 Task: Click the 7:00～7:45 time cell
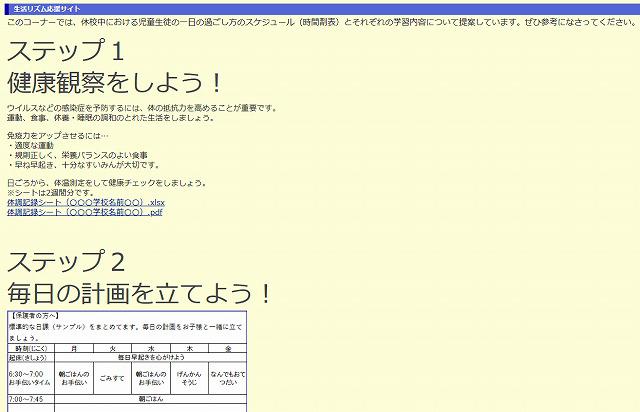[30, 399]
